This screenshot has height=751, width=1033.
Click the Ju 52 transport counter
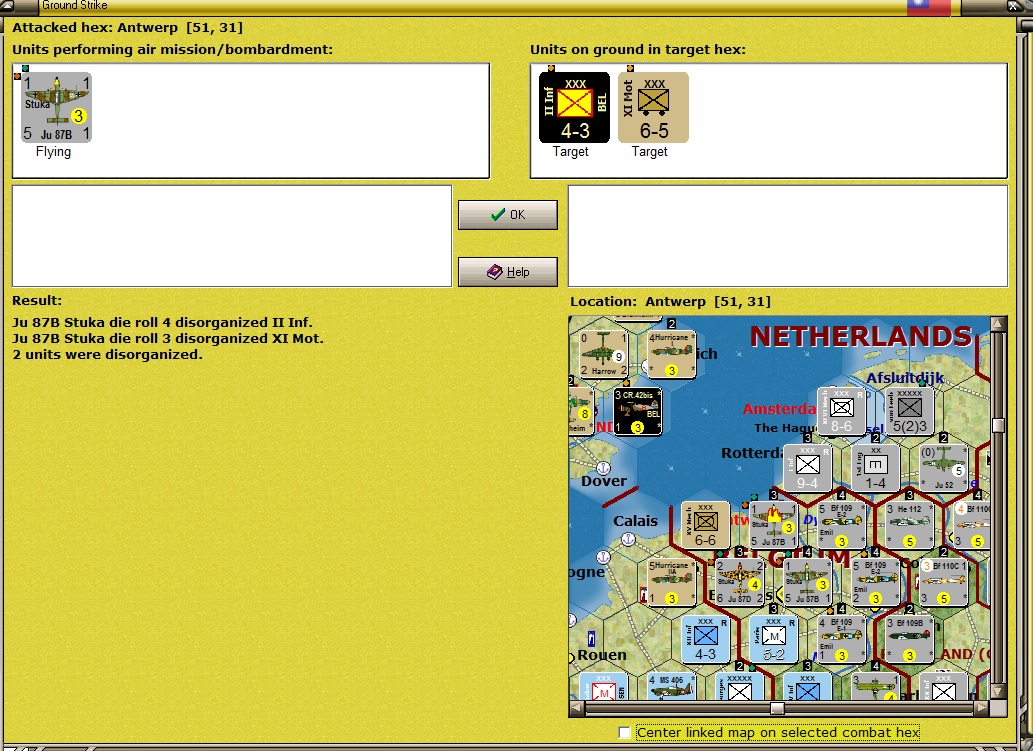(944, 468)
